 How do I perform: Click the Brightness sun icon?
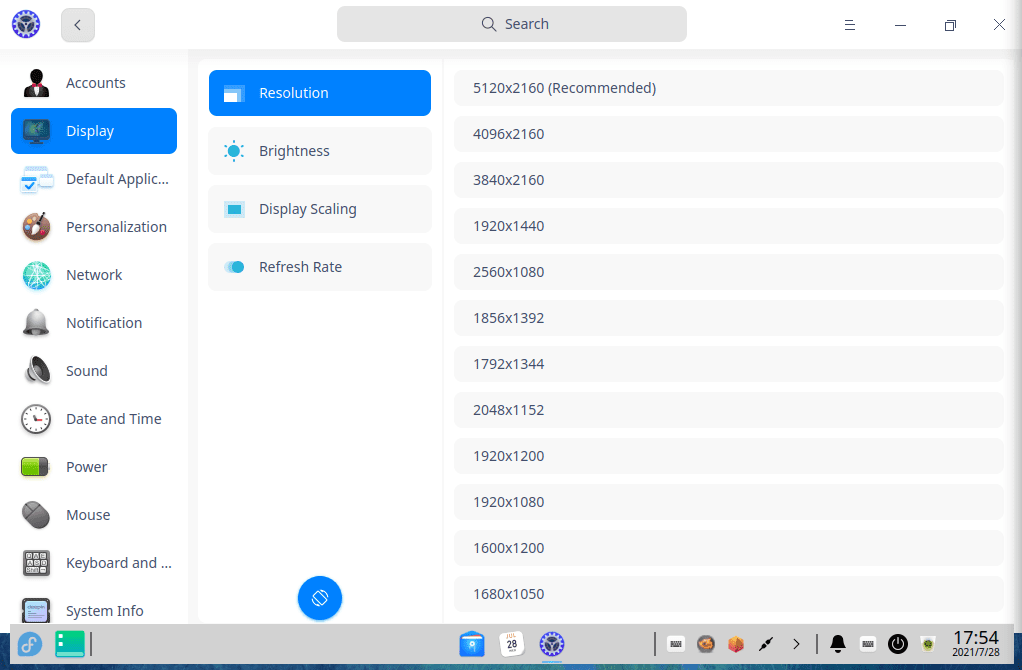233,151
